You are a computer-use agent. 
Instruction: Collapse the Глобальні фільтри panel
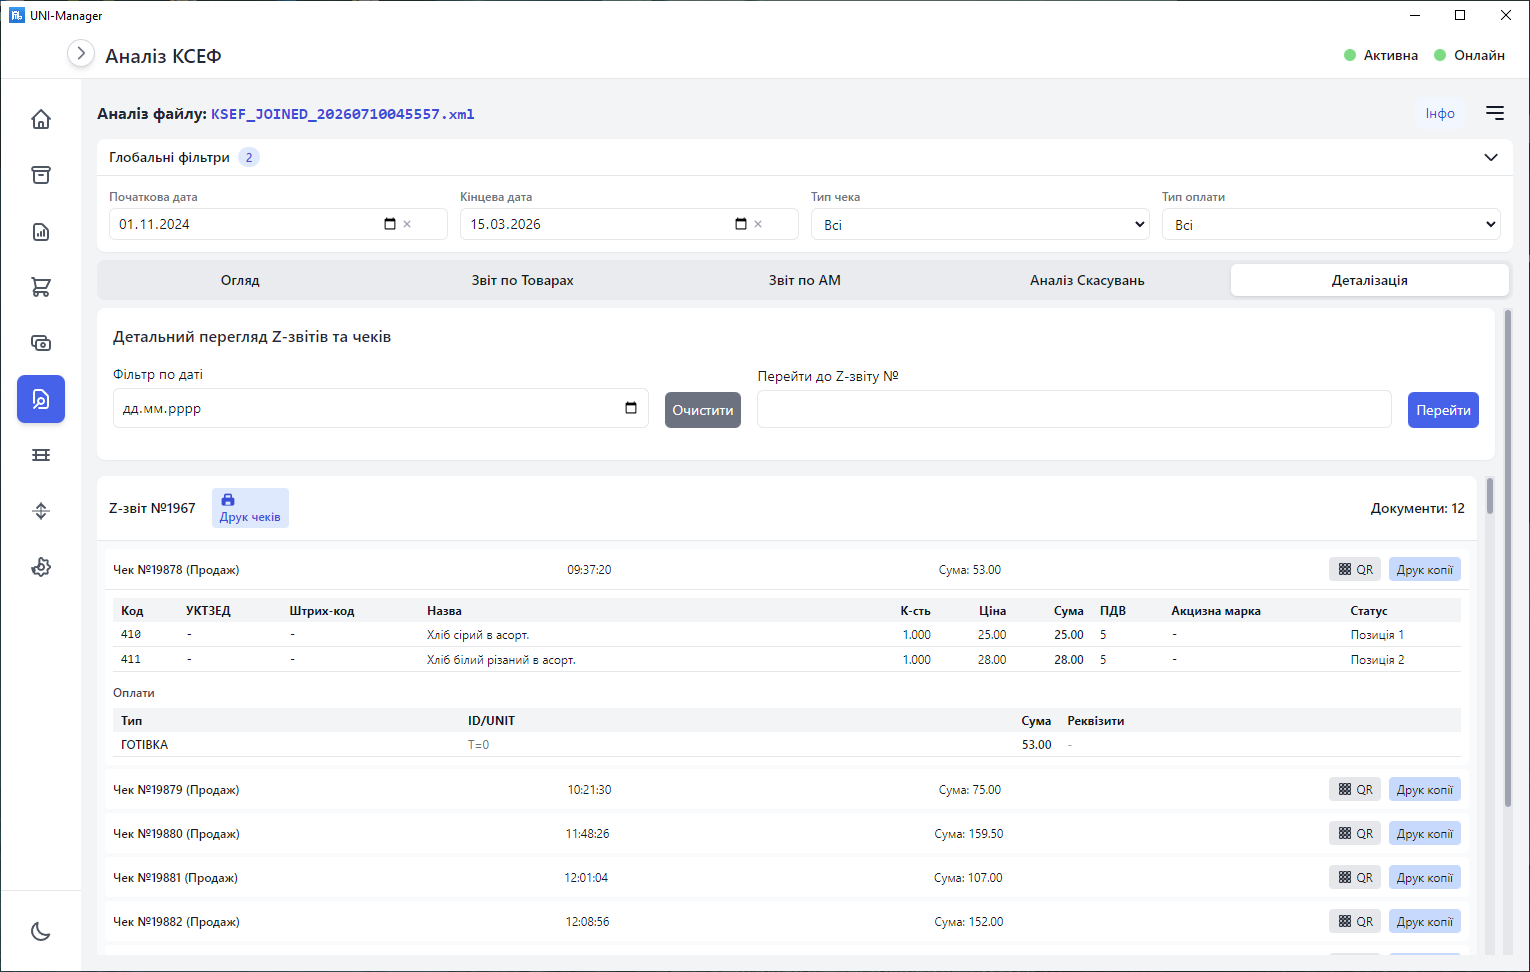(1491, 157)
